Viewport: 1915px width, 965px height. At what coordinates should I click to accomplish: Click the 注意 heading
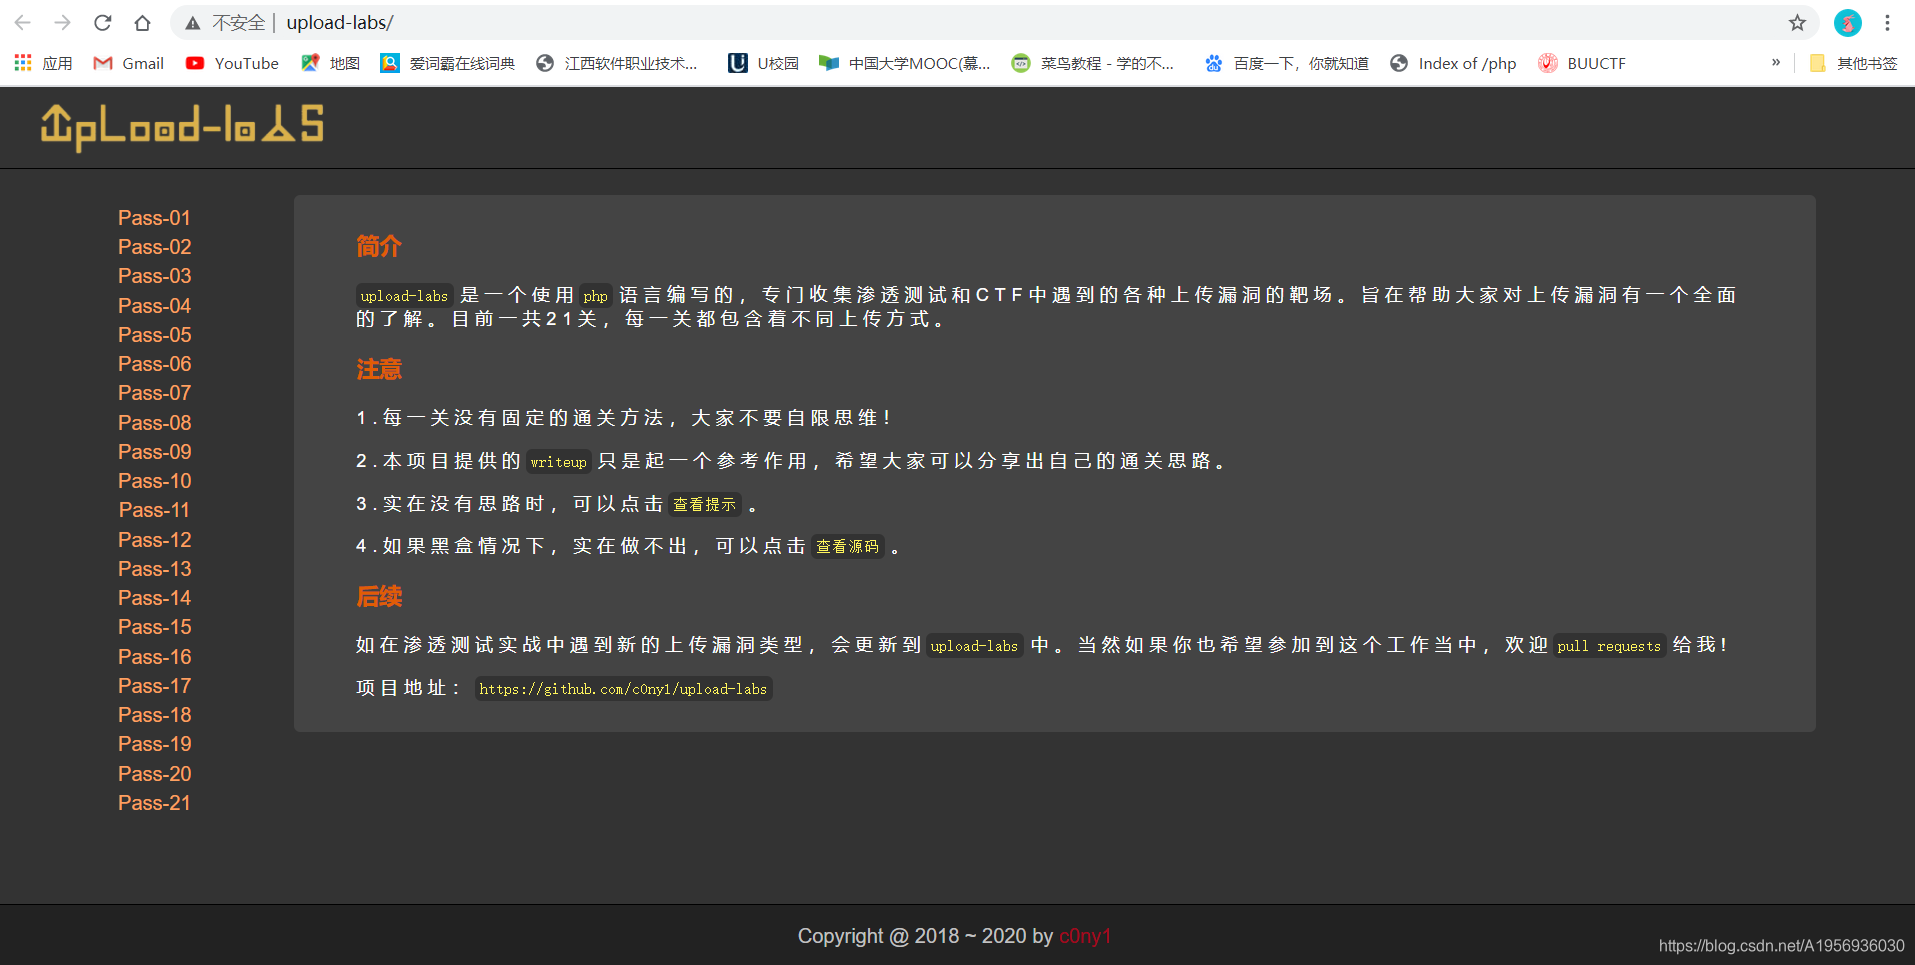point(379,369)
